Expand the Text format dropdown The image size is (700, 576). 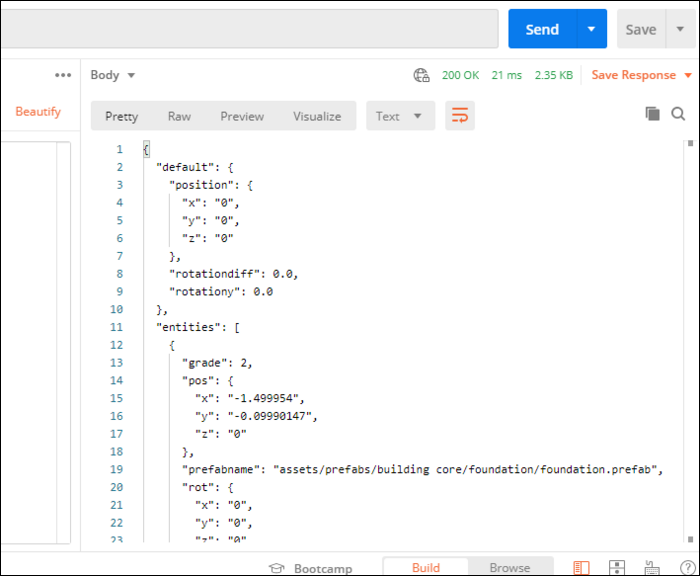400,116
